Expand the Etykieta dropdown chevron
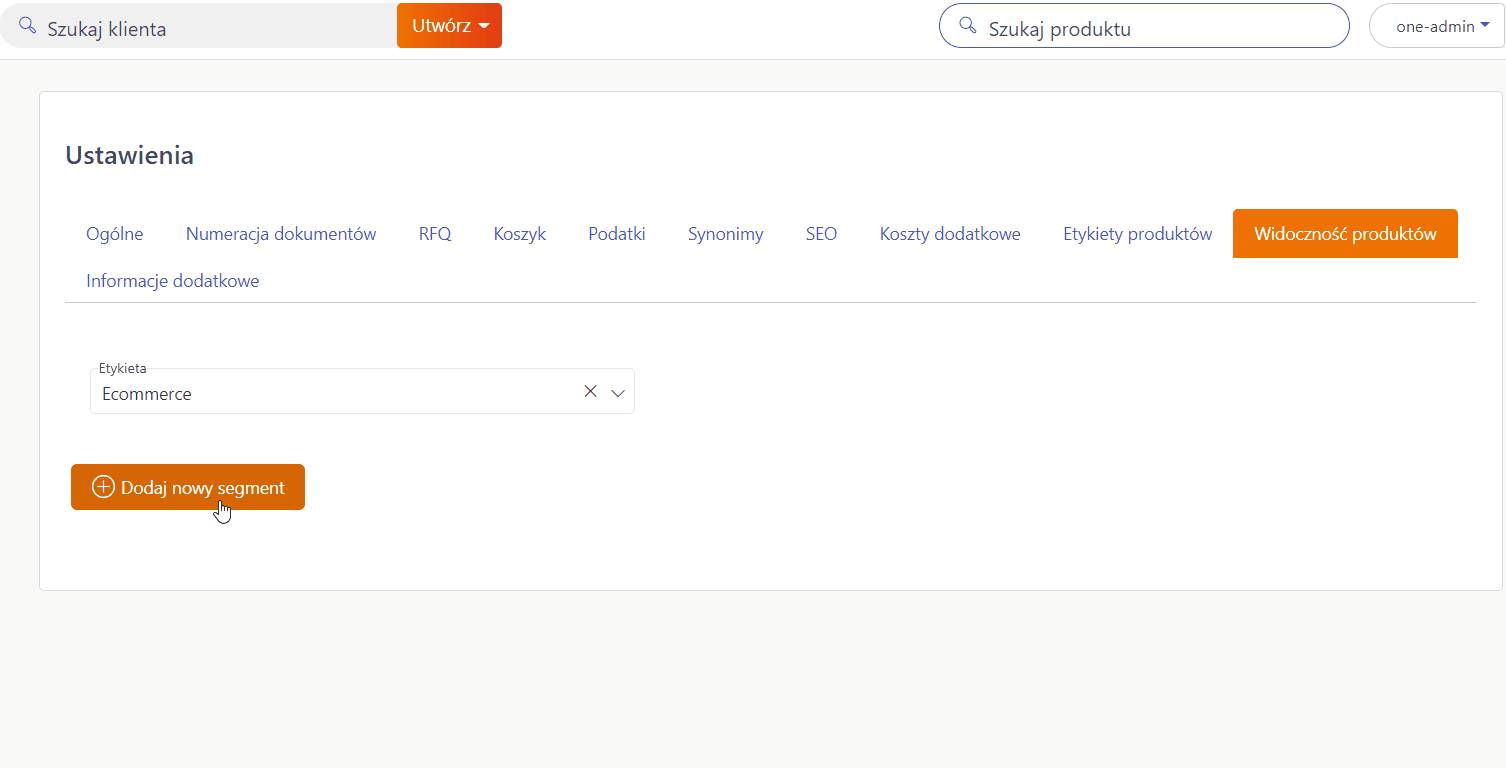This screenshot has height=768, width=1506. pos(618,393)
